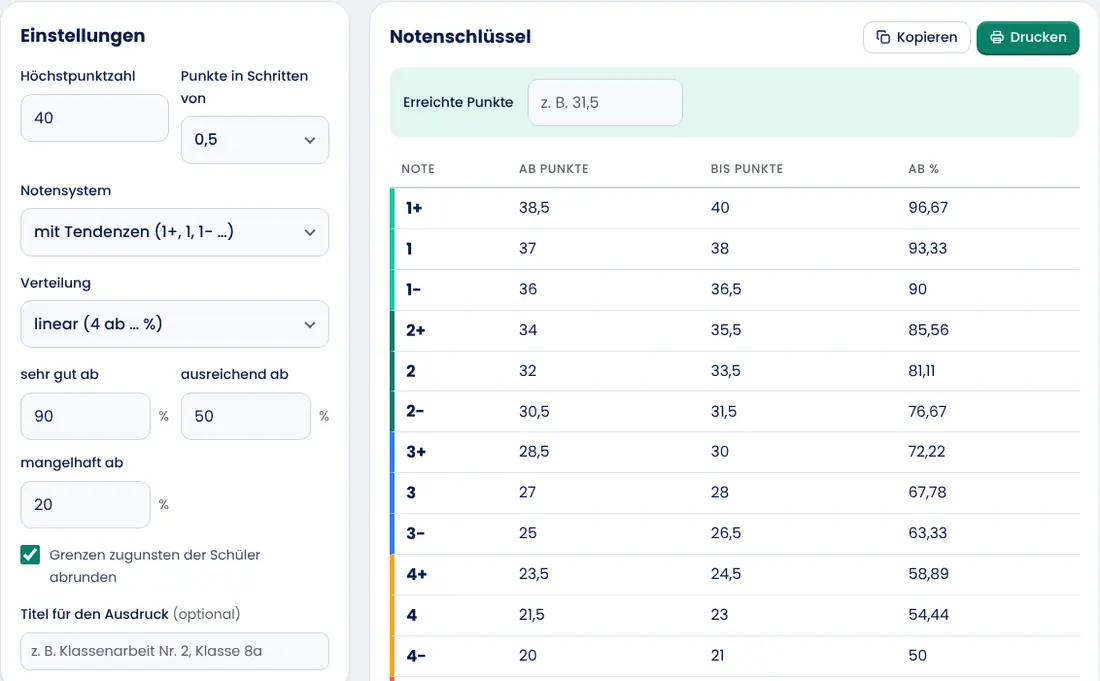Screen dimensions: 1100x681
Task: Click the mangelhaft ab percentage field
Action: pyautogui.click(x=86, y=504)
